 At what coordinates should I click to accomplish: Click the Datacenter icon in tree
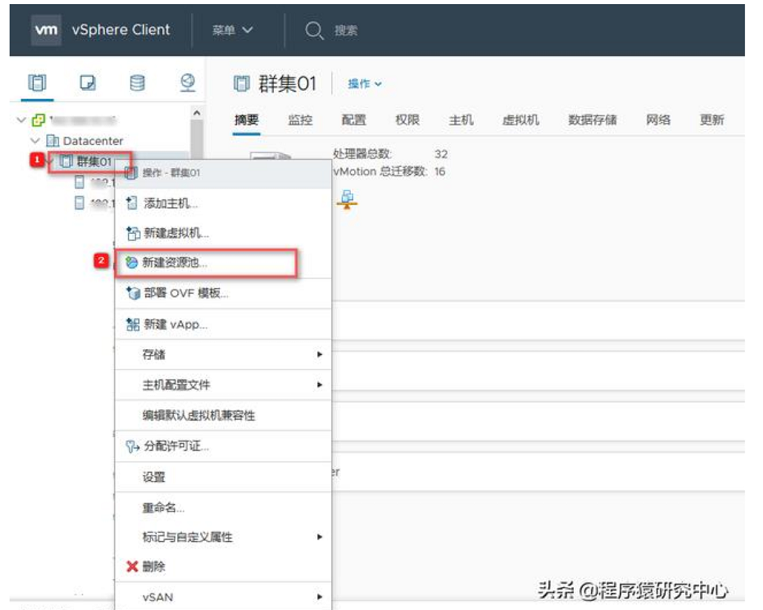pyautogui.click(x=52, y=141)
